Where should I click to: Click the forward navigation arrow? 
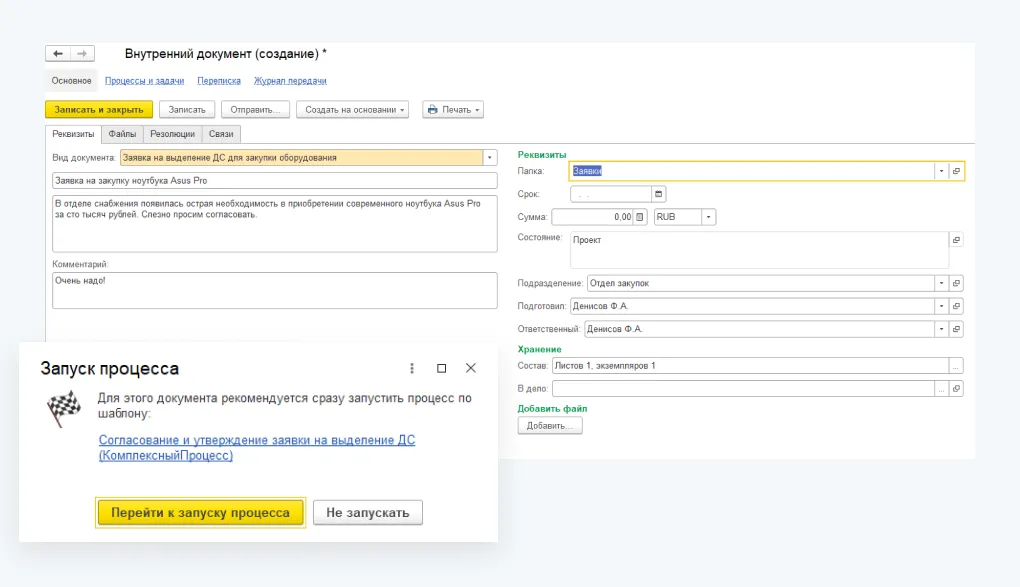[82, 54]
